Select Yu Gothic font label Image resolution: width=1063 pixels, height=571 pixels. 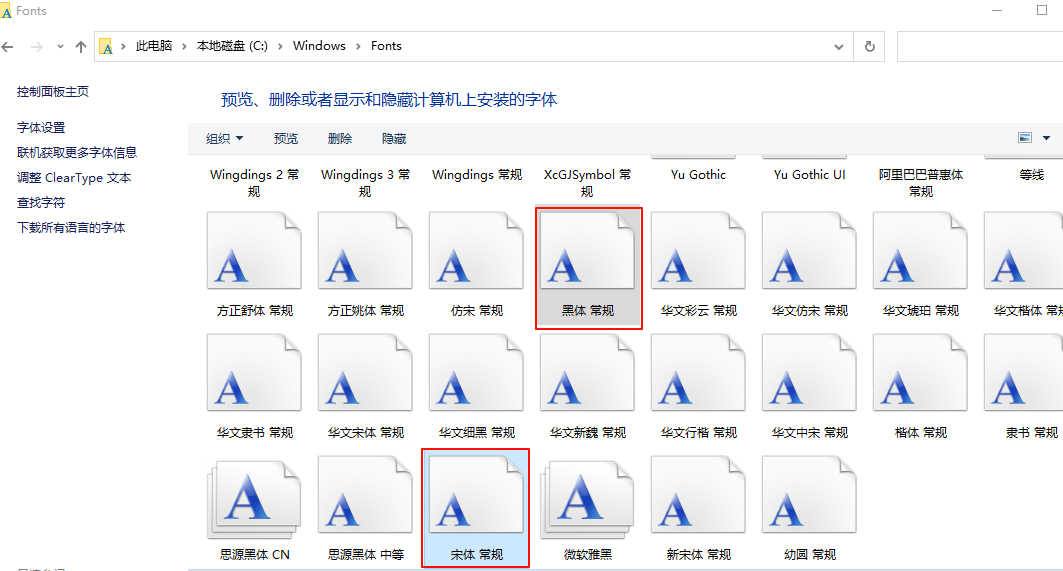pos(699,175)
